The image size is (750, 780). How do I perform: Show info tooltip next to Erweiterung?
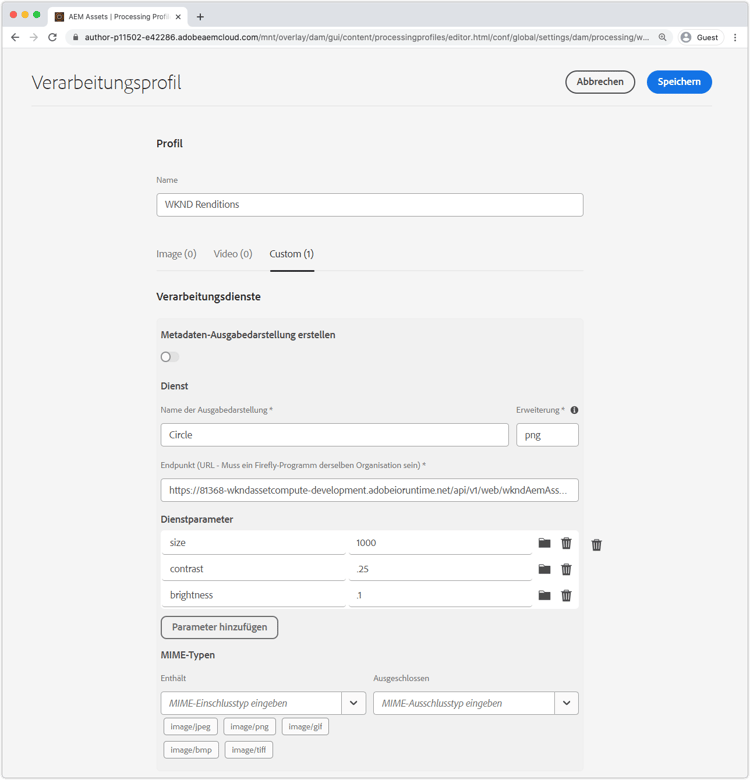point(574,410)
